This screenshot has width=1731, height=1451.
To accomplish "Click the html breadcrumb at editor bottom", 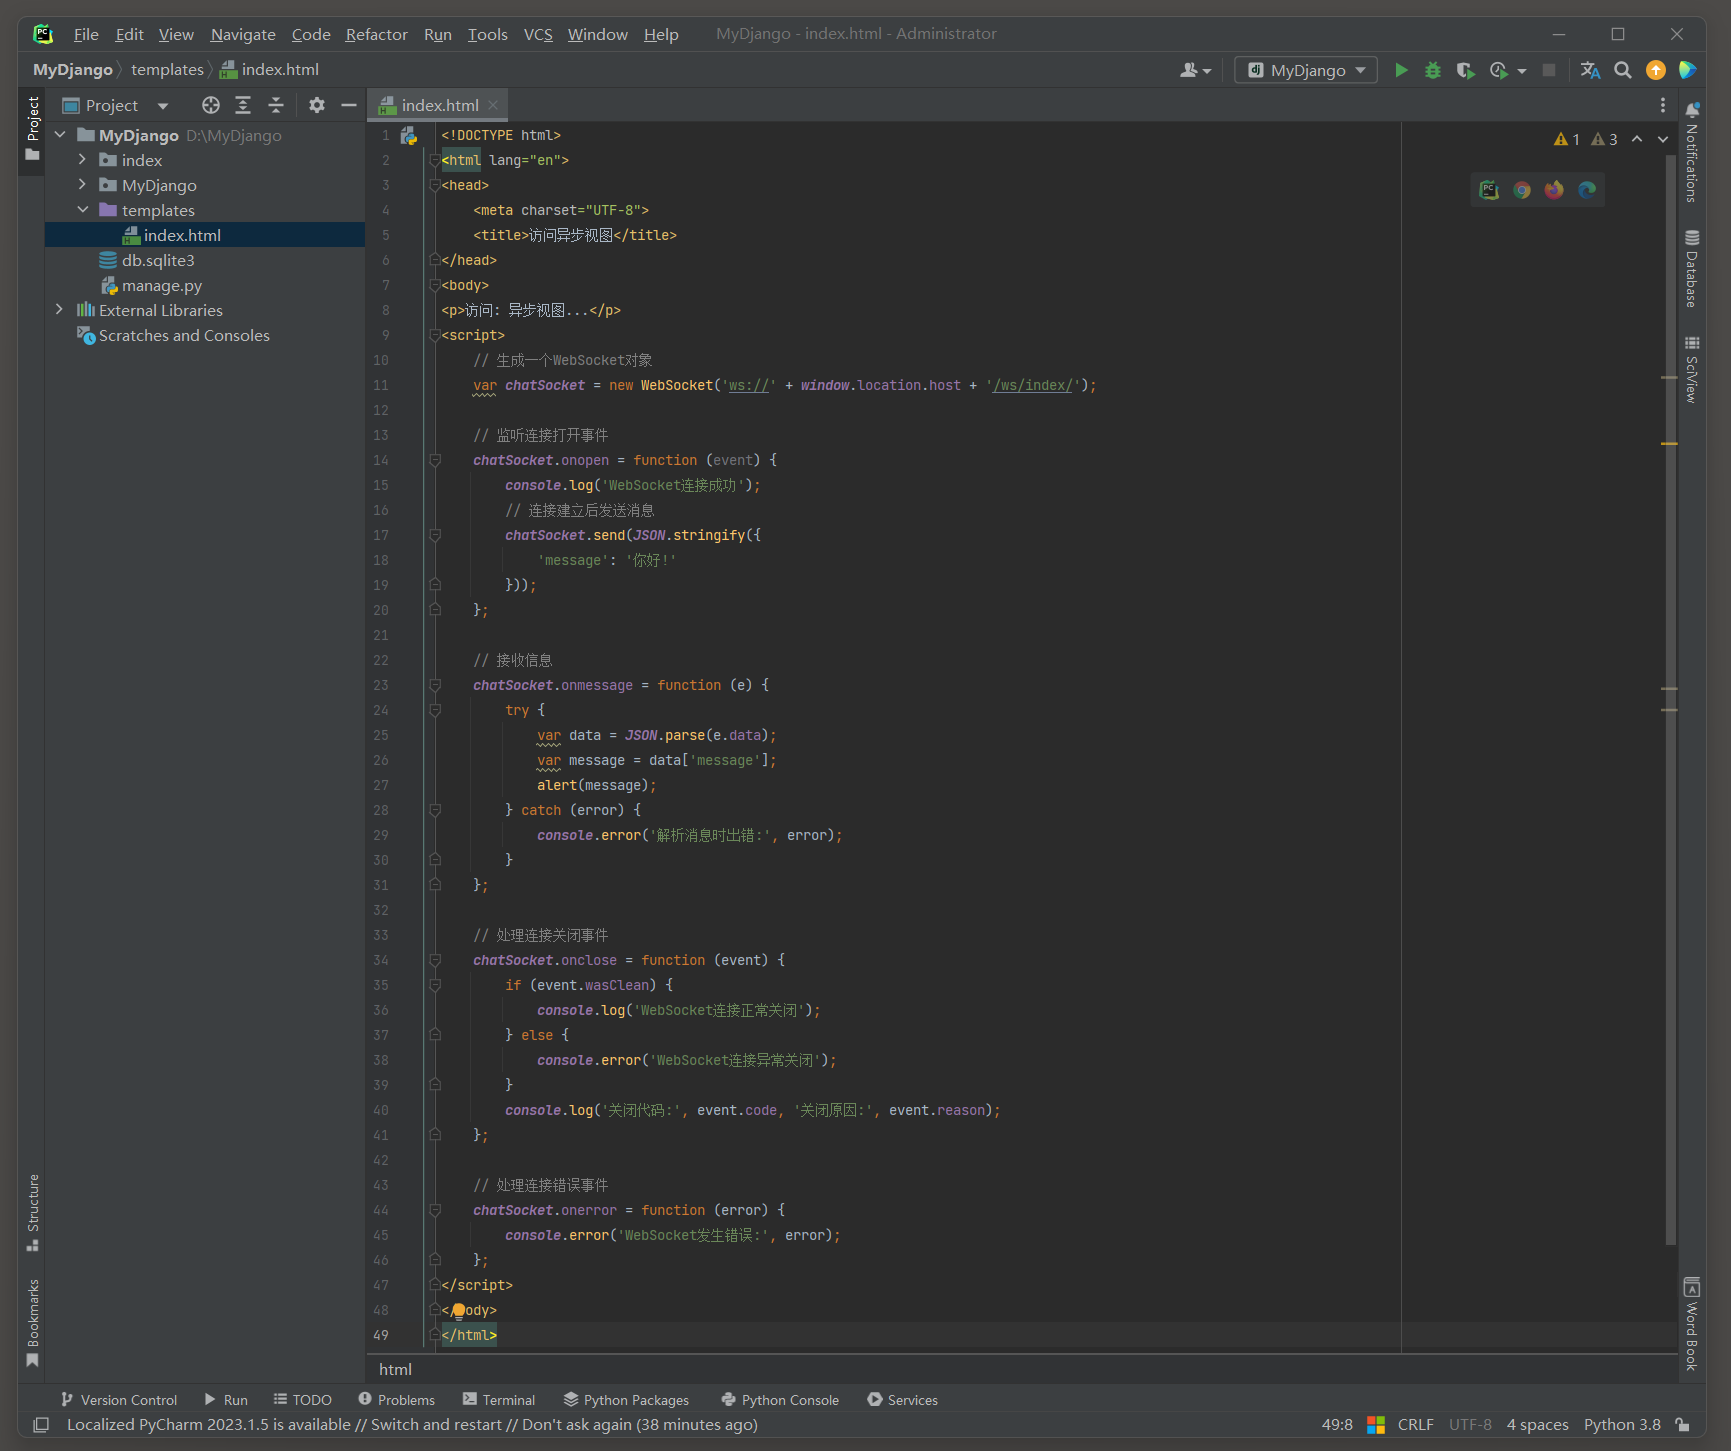I will pos(395,1370).
